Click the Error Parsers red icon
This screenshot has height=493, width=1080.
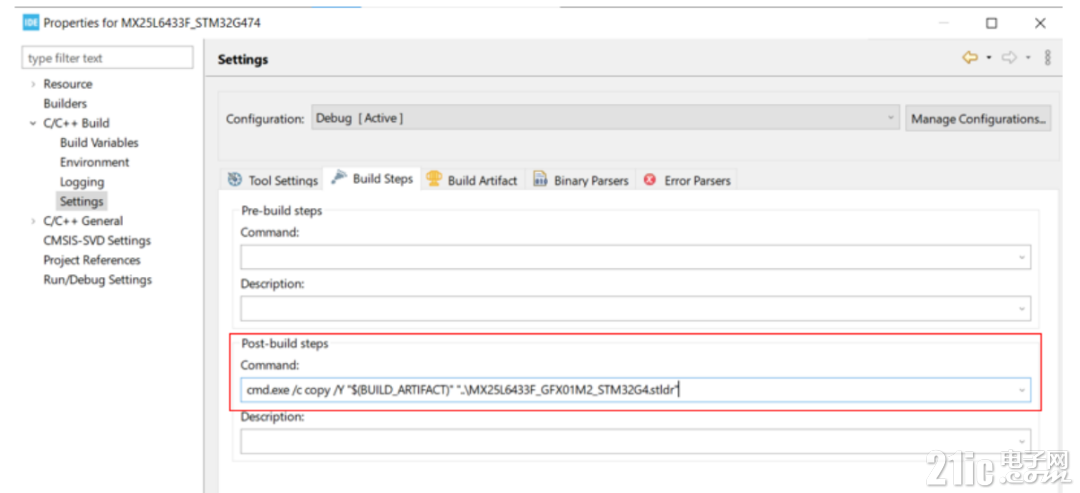(650, 180)
